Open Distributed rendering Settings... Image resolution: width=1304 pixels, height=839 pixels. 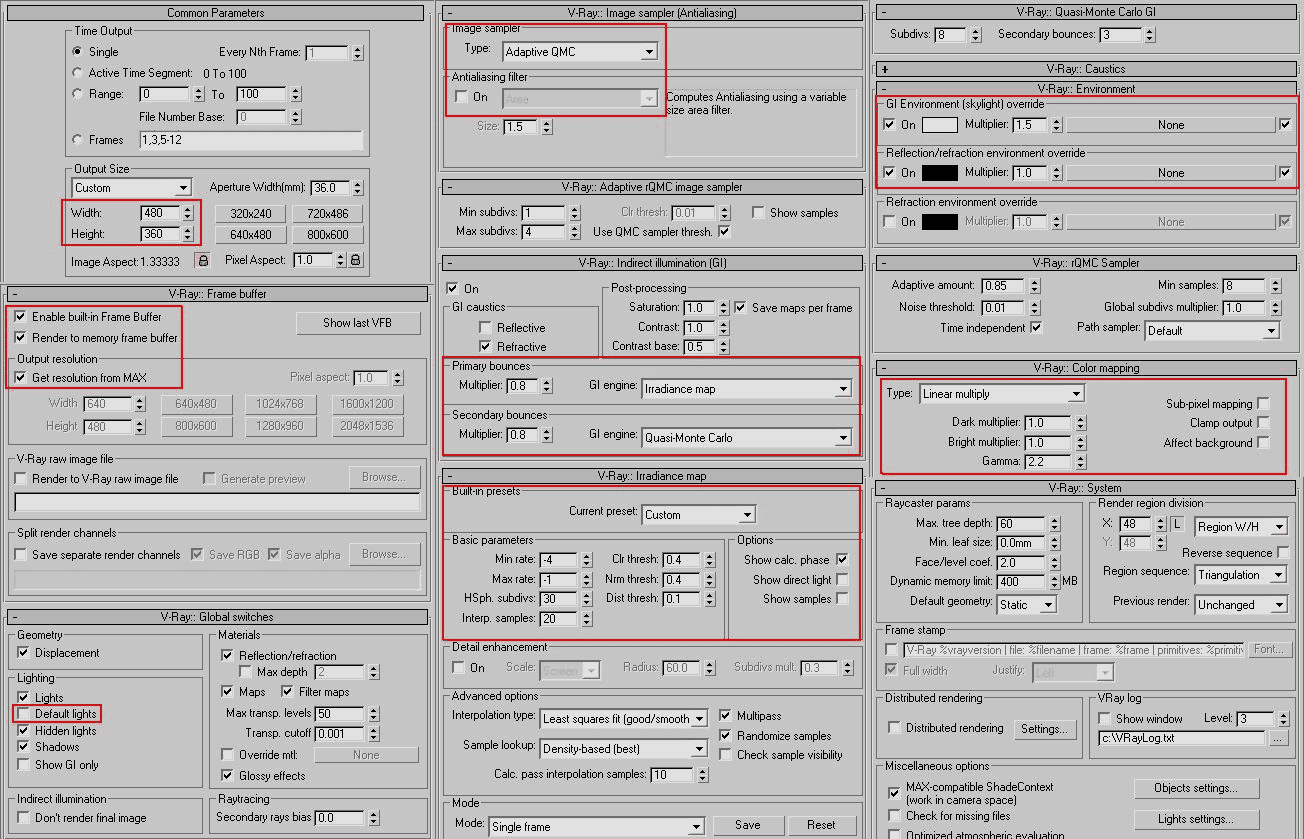tap(1045, 729)
